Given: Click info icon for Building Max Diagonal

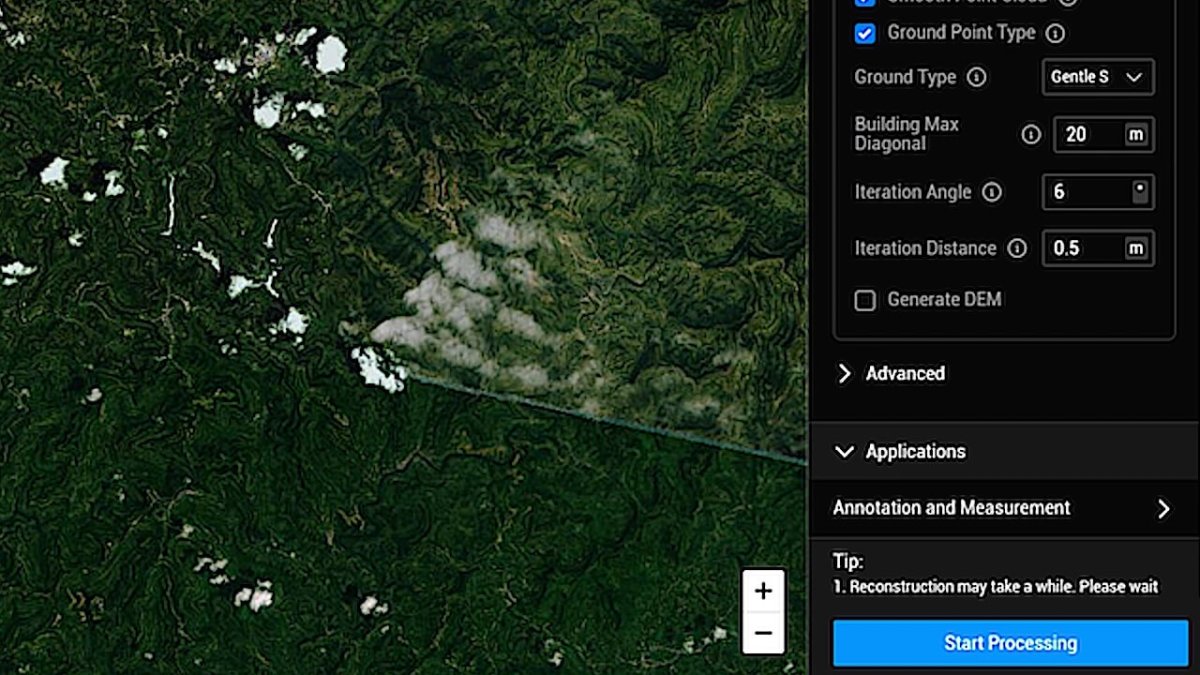Looking at the screenshot, I should point(1031,134).
